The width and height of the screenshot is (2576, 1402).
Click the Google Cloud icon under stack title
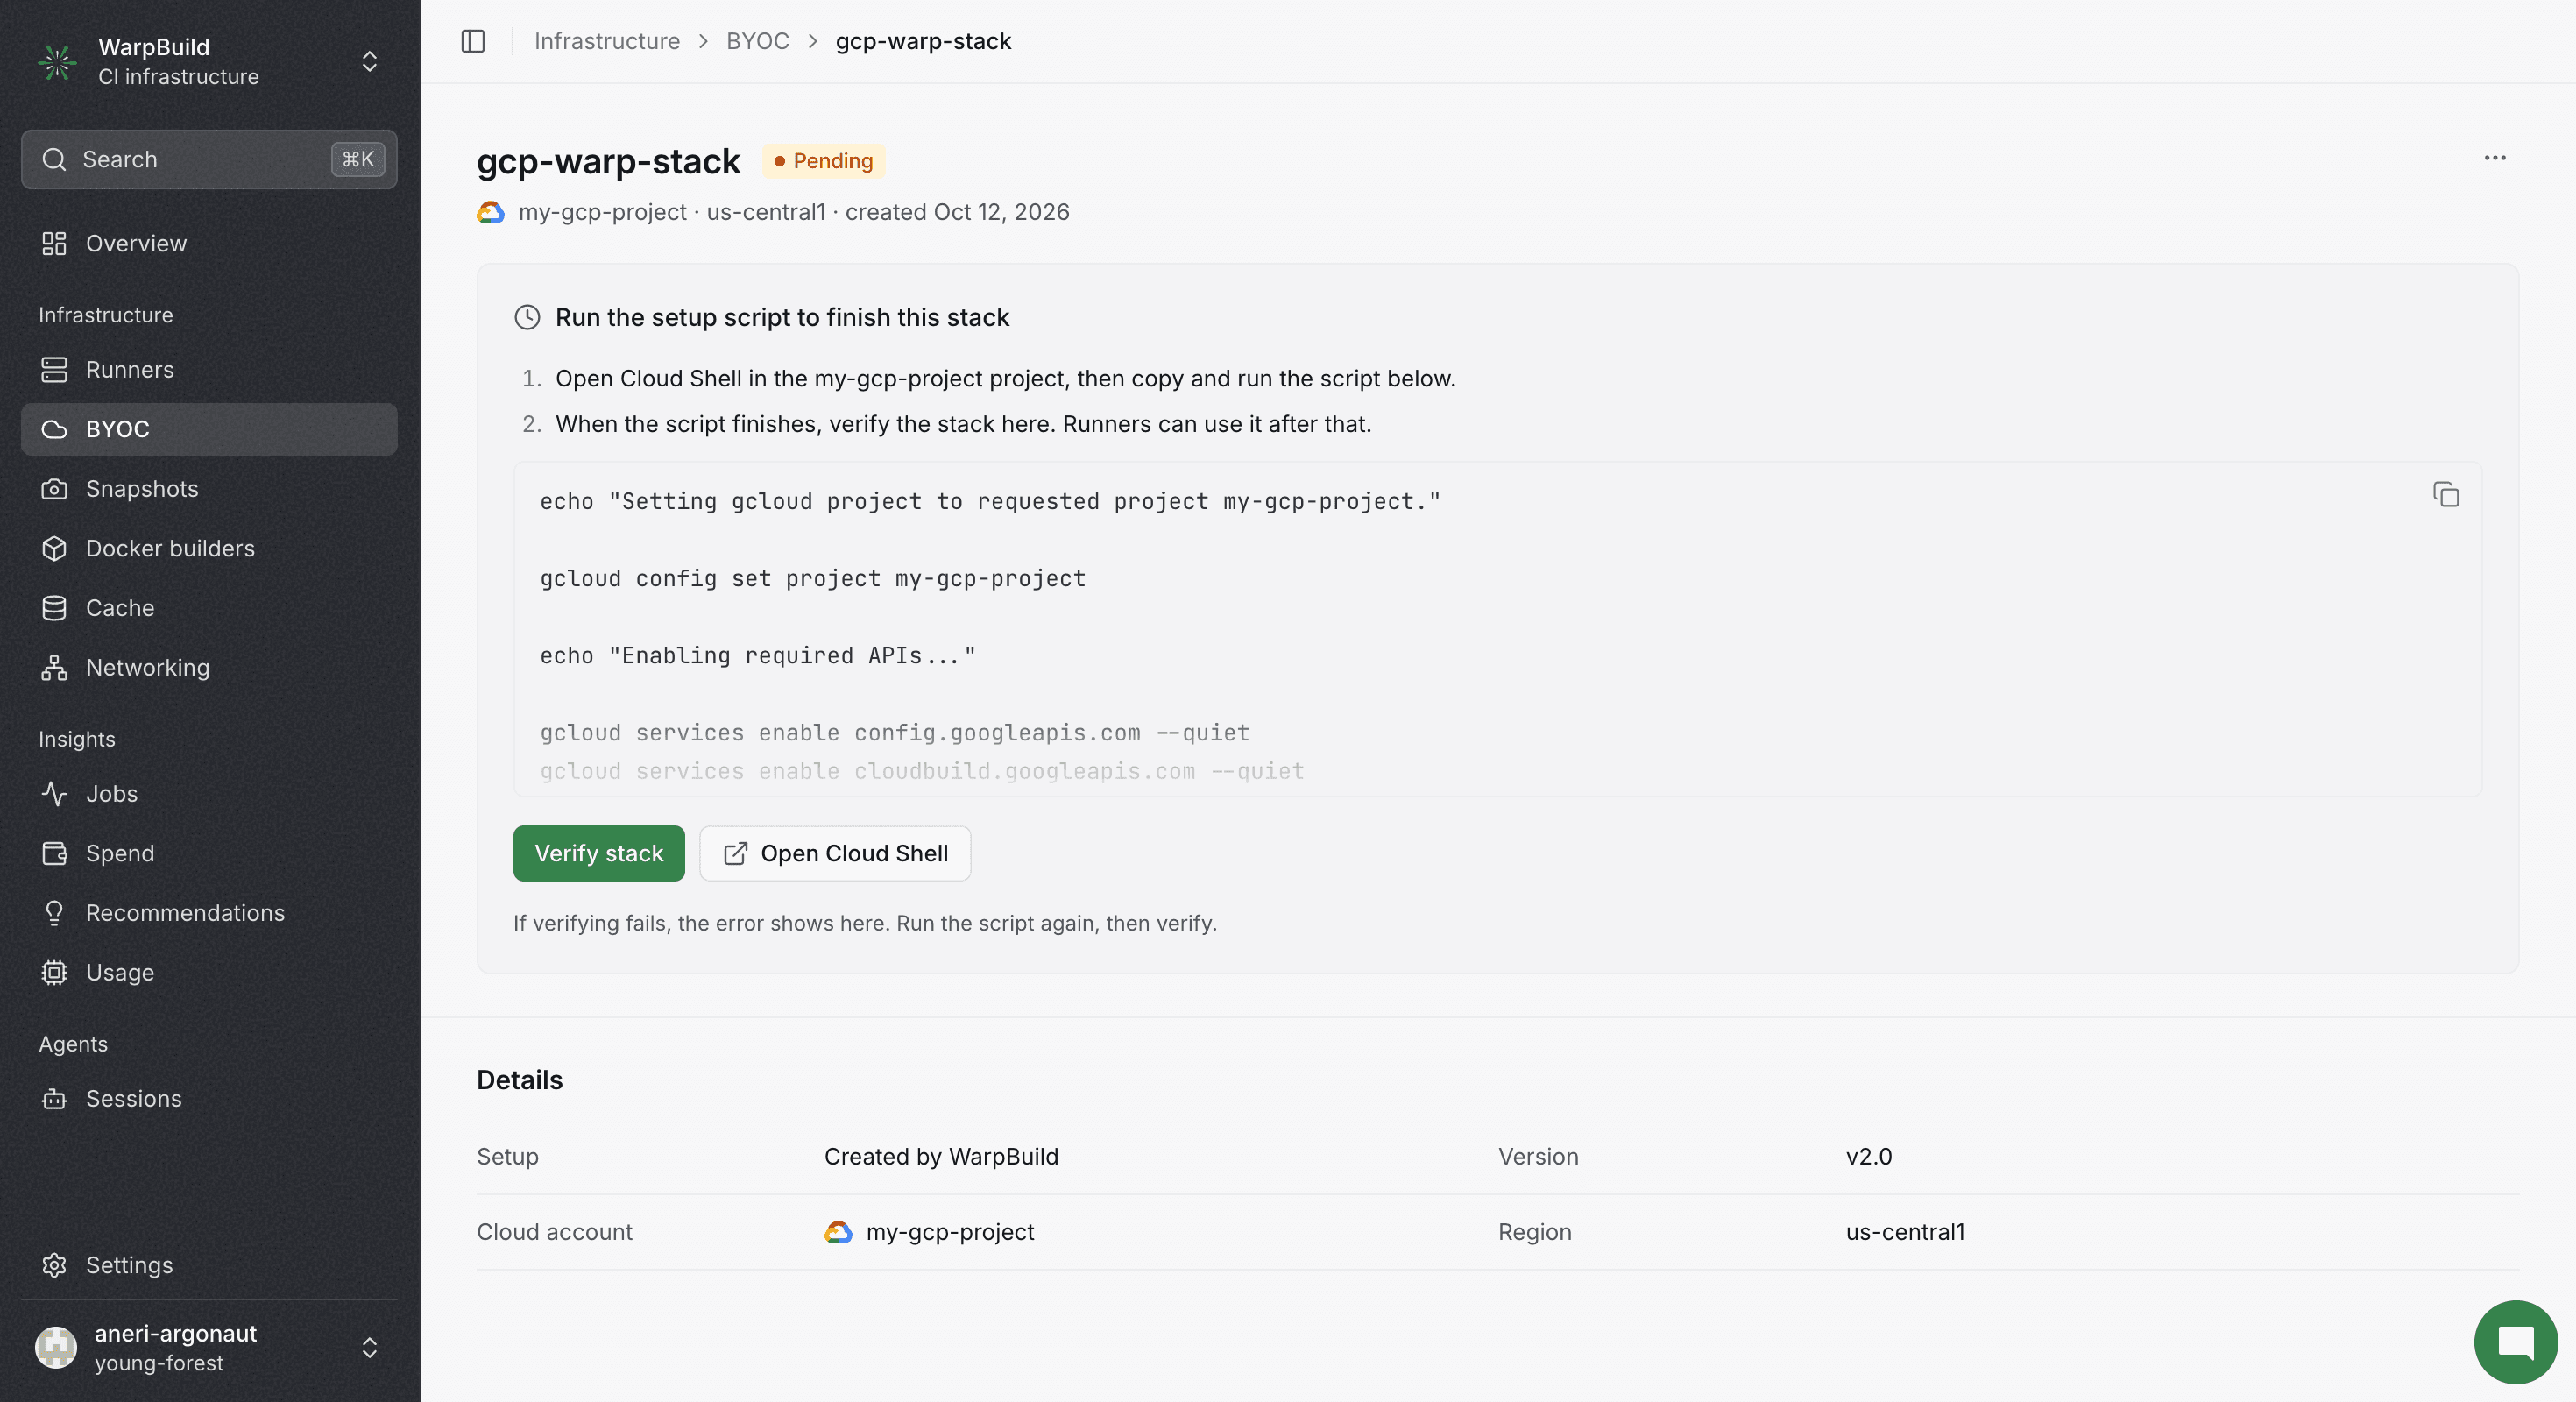[x=490, y=212]
